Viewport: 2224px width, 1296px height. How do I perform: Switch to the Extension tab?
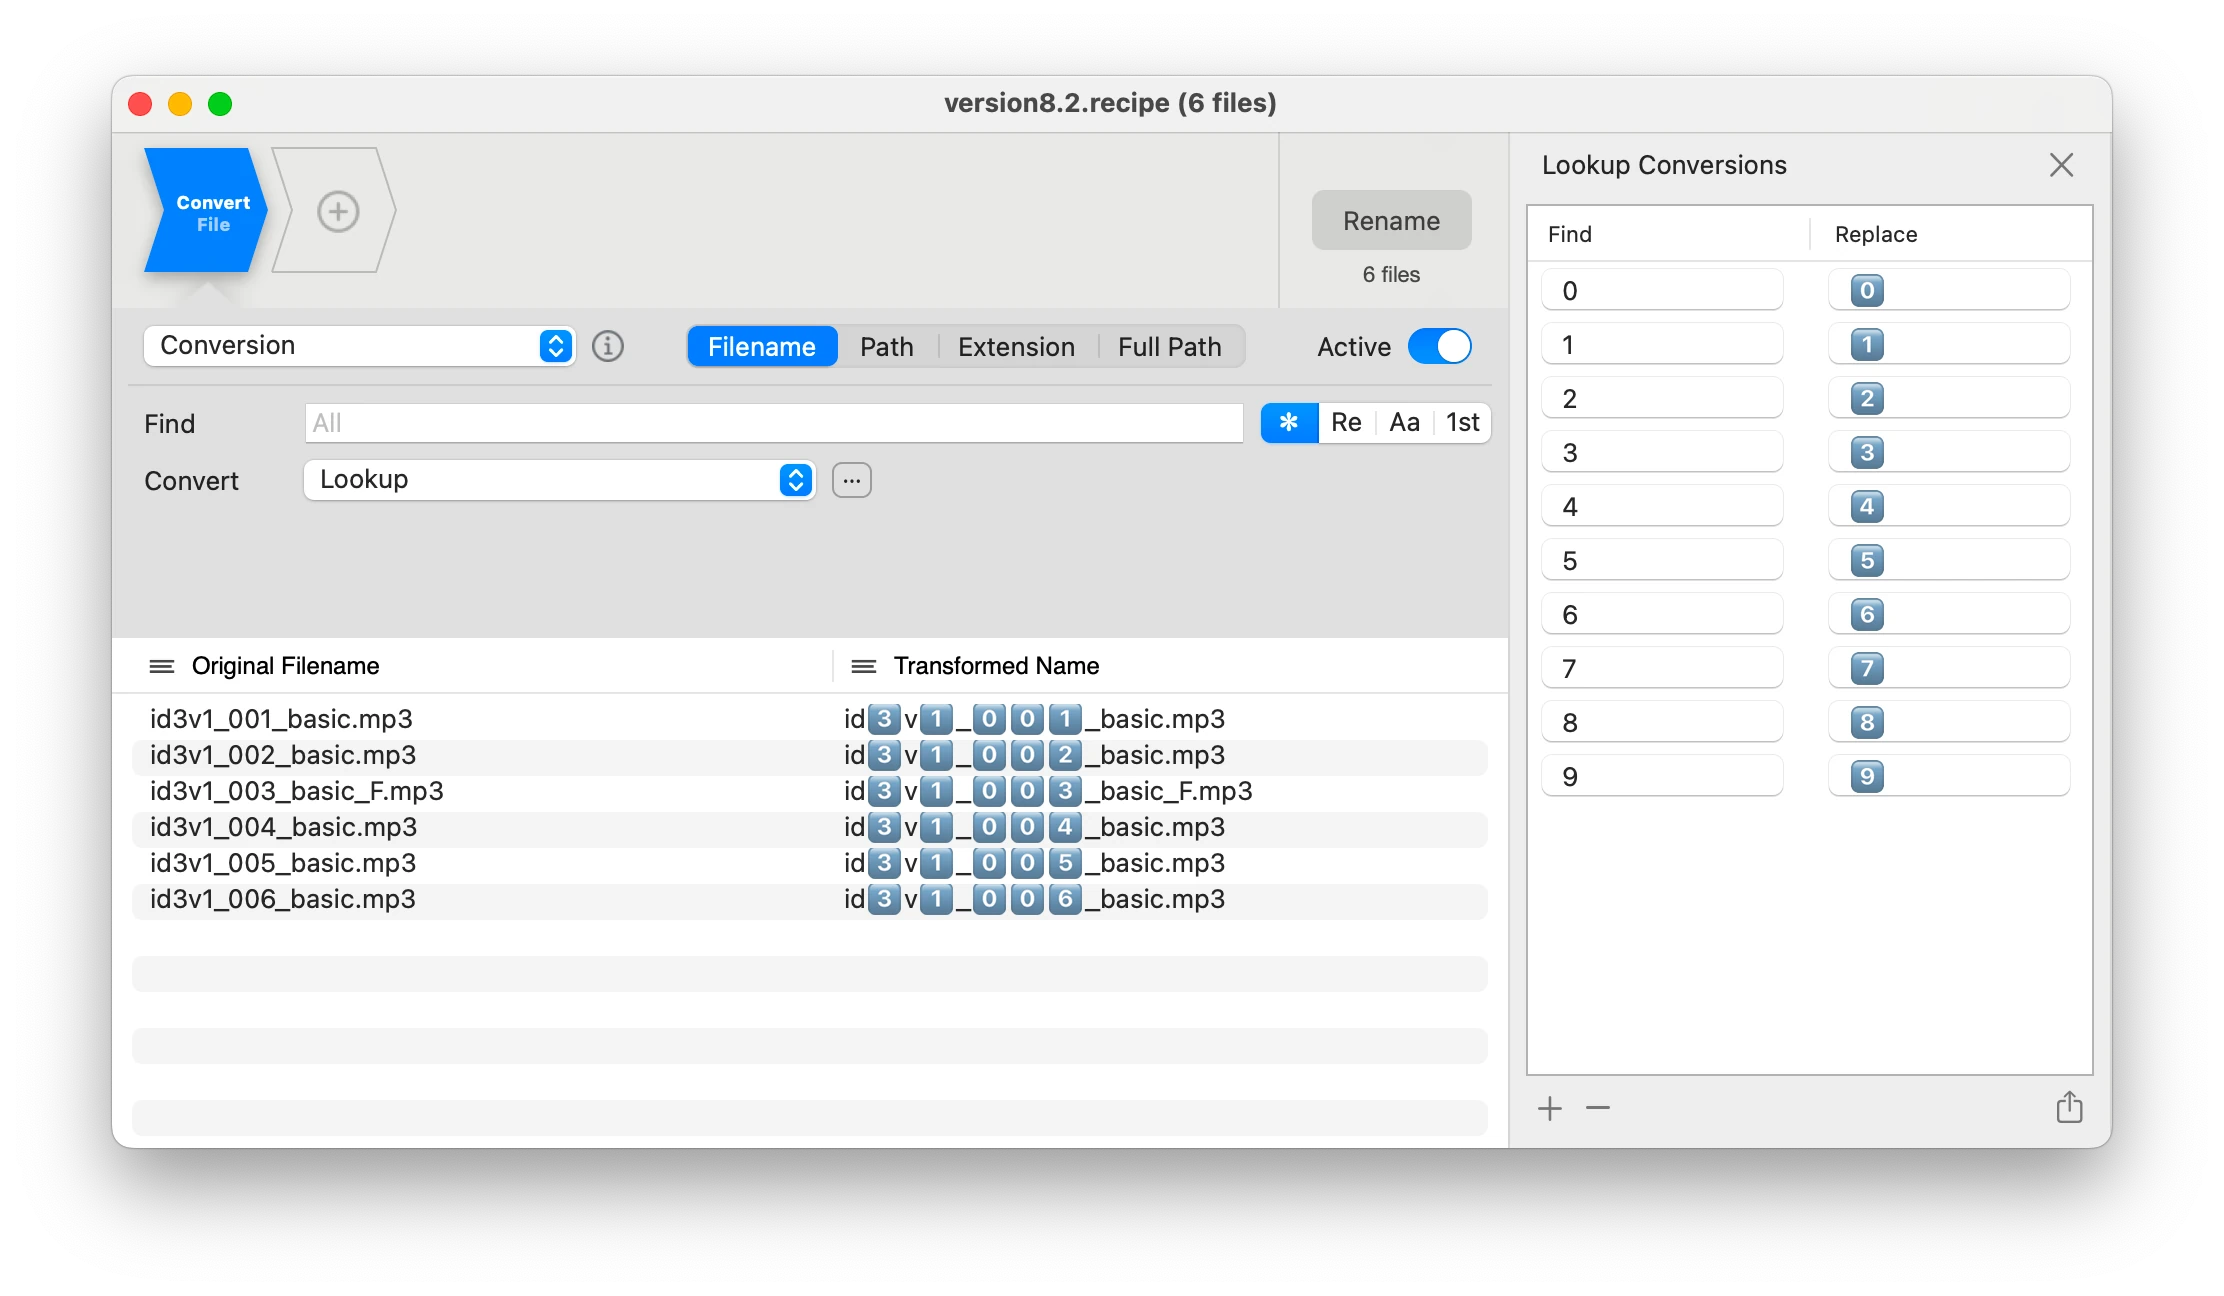(1016, 347)
